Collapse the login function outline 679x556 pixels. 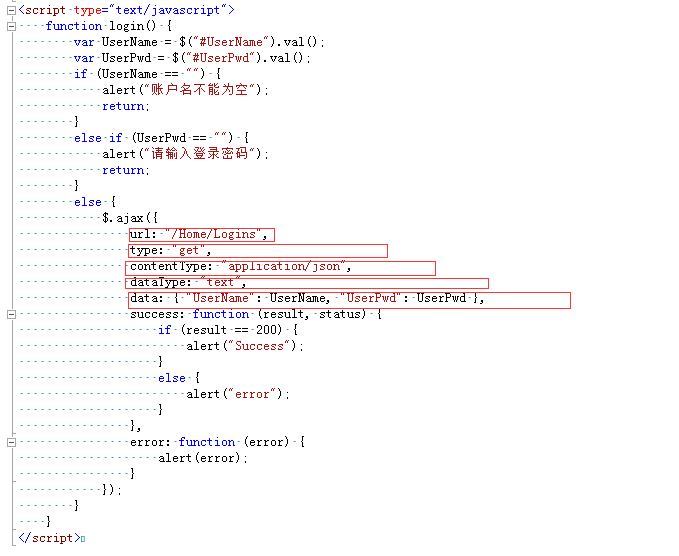click(x=12, y=26)
